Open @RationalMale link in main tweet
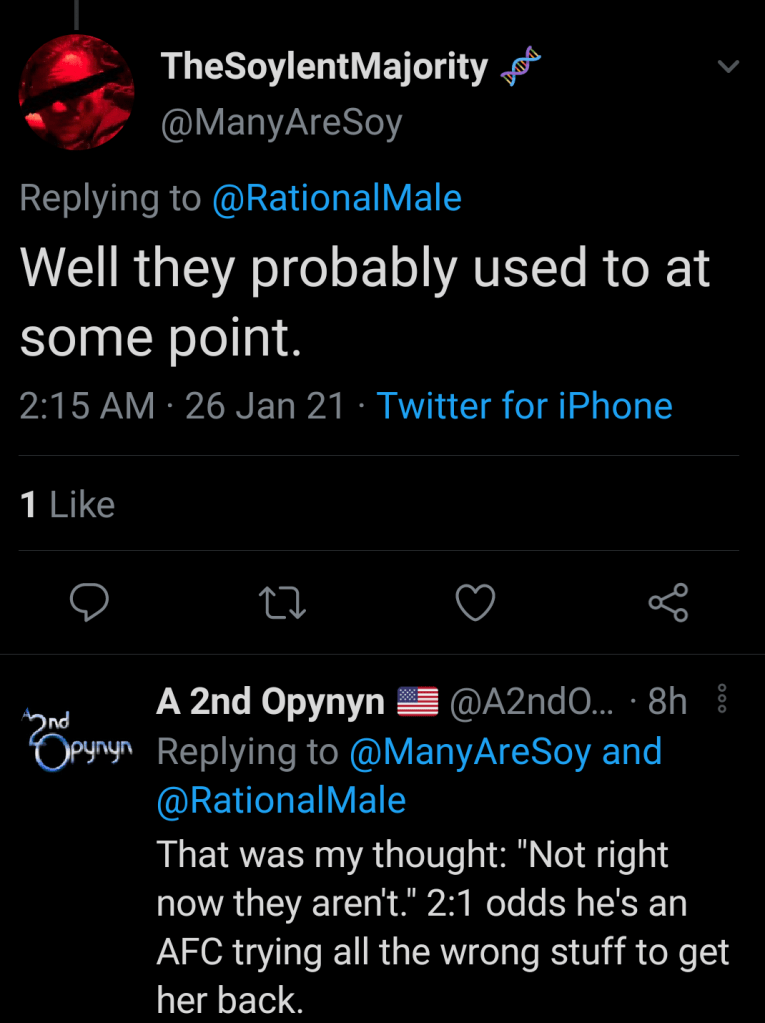 336,198
